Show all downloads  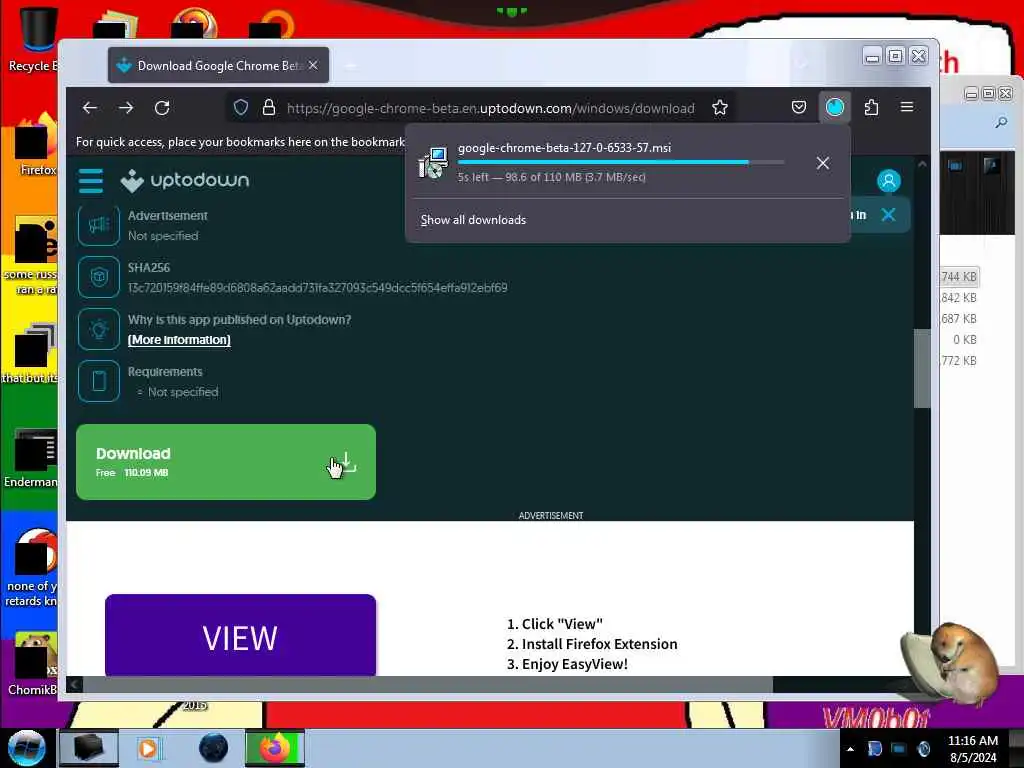[473, 220]
